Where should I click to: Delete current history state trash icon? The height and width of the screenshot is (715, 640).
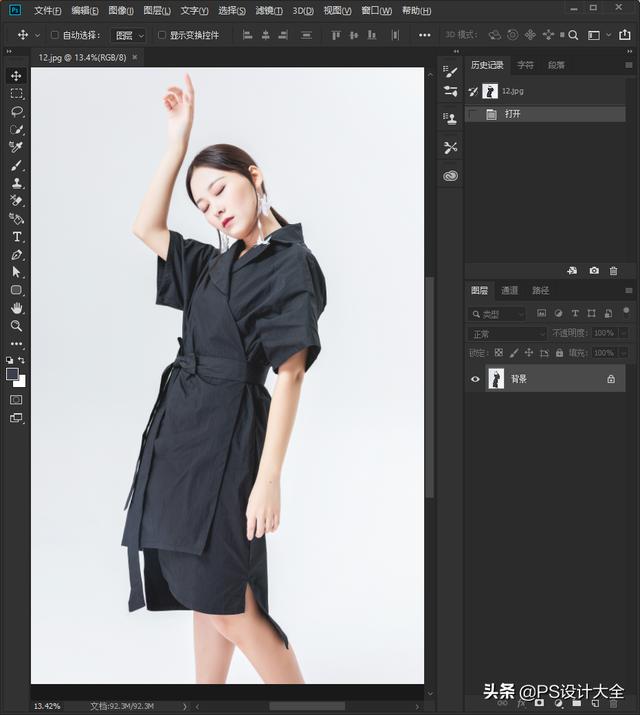614,271
